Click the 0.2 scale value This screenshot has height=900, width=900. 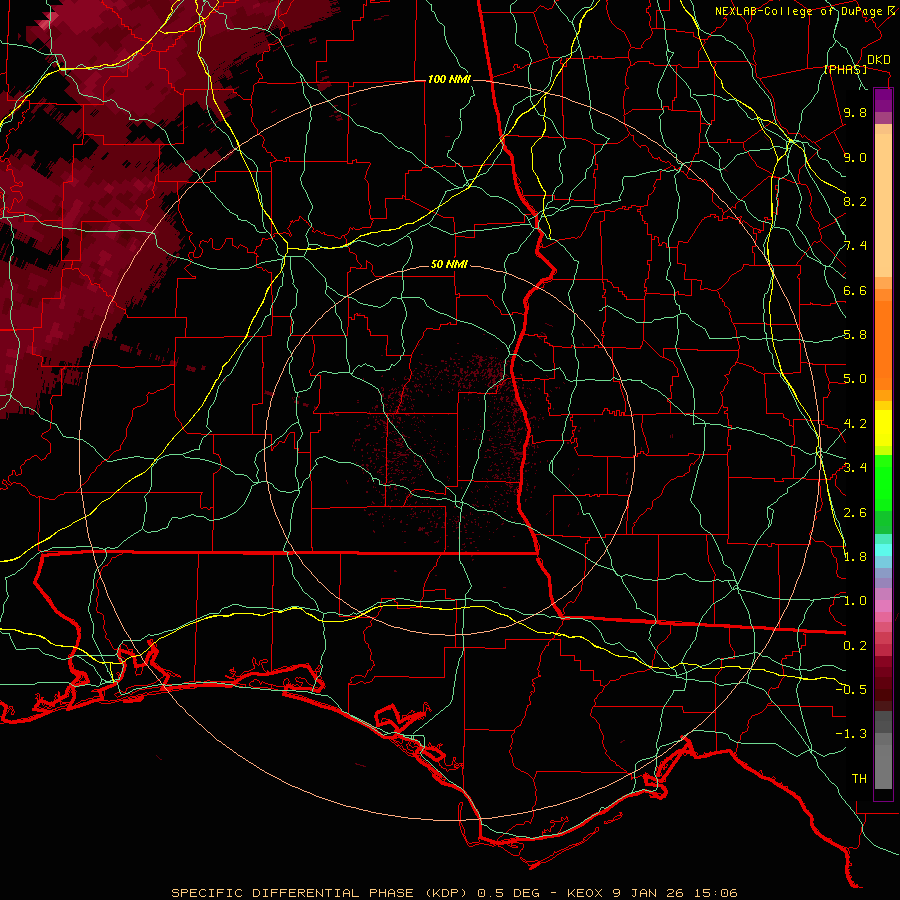[855, 646]
